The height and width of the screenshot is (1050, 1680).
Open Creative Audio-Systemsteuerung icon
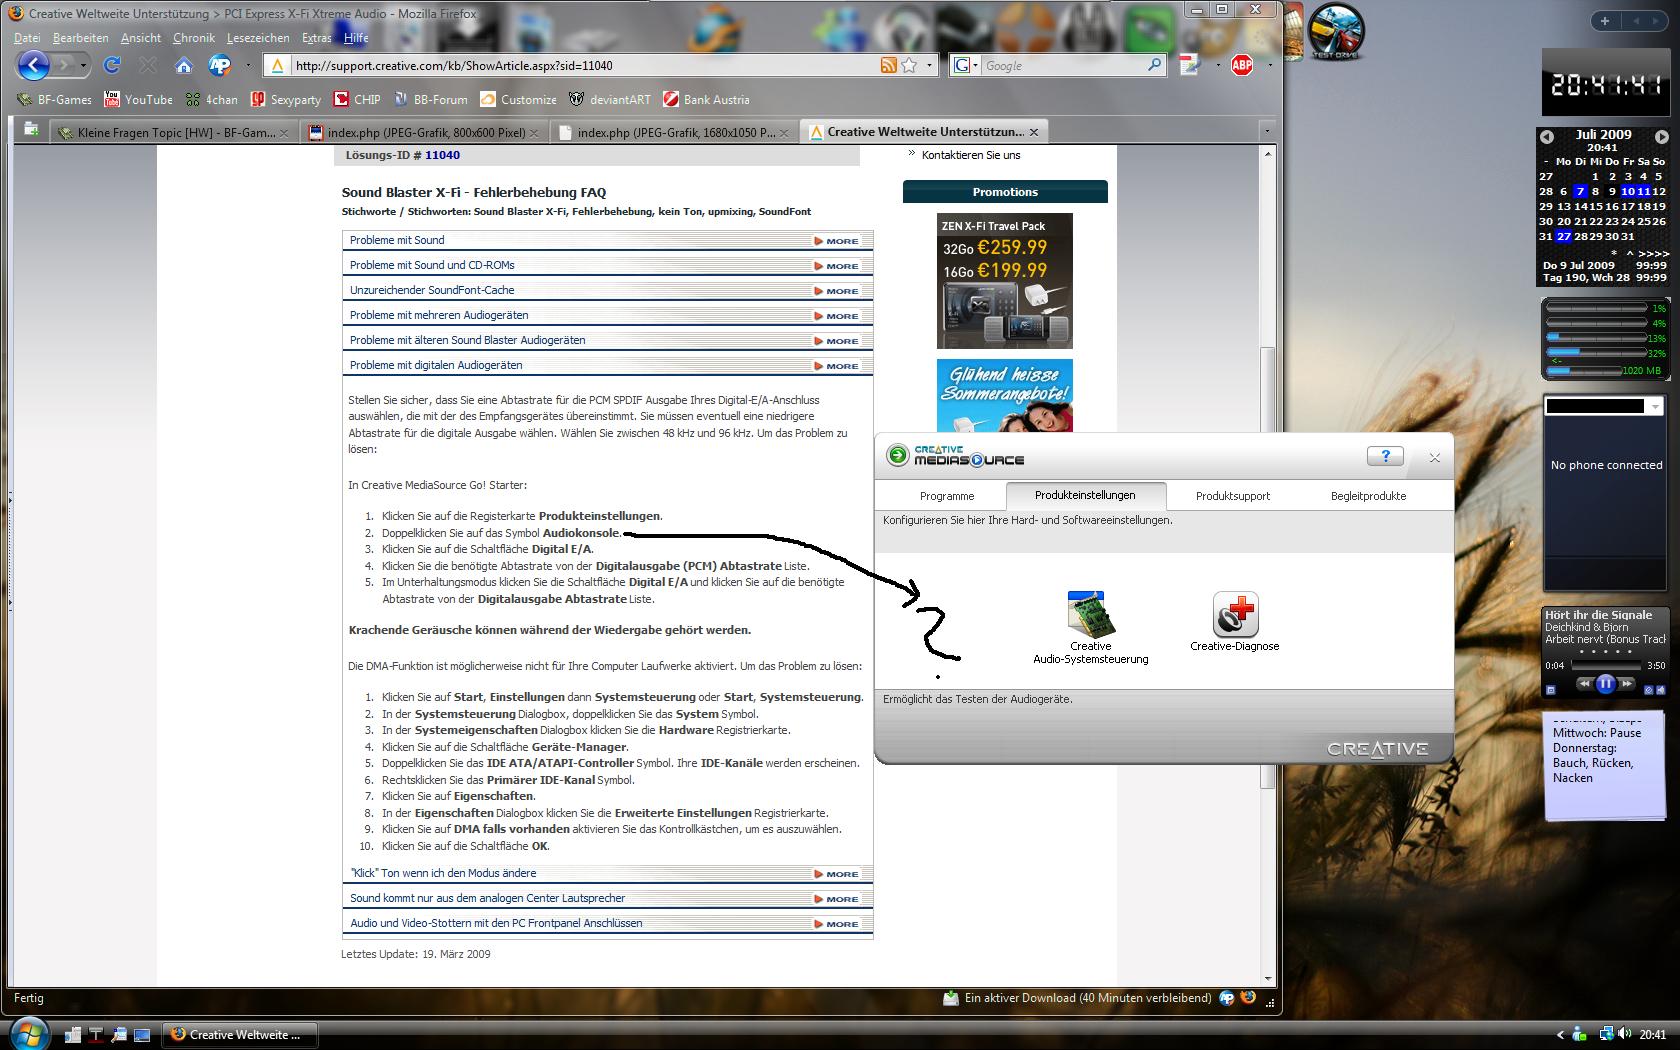(x=1090, y=628)
